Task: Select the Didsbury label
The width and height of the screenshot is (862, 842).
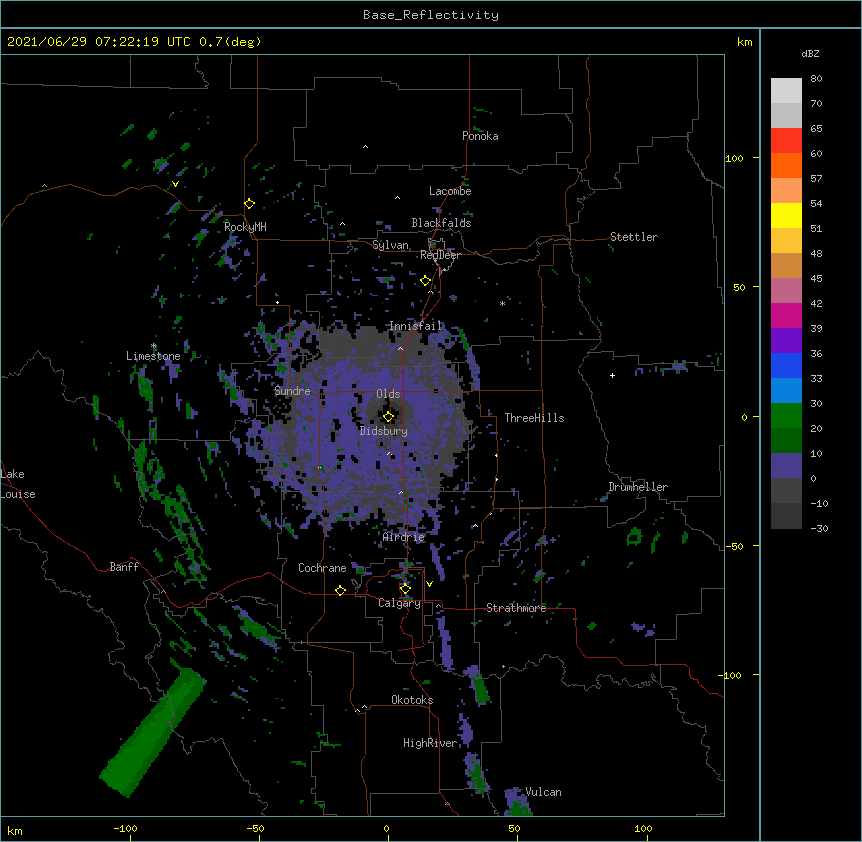Action: 384,431
